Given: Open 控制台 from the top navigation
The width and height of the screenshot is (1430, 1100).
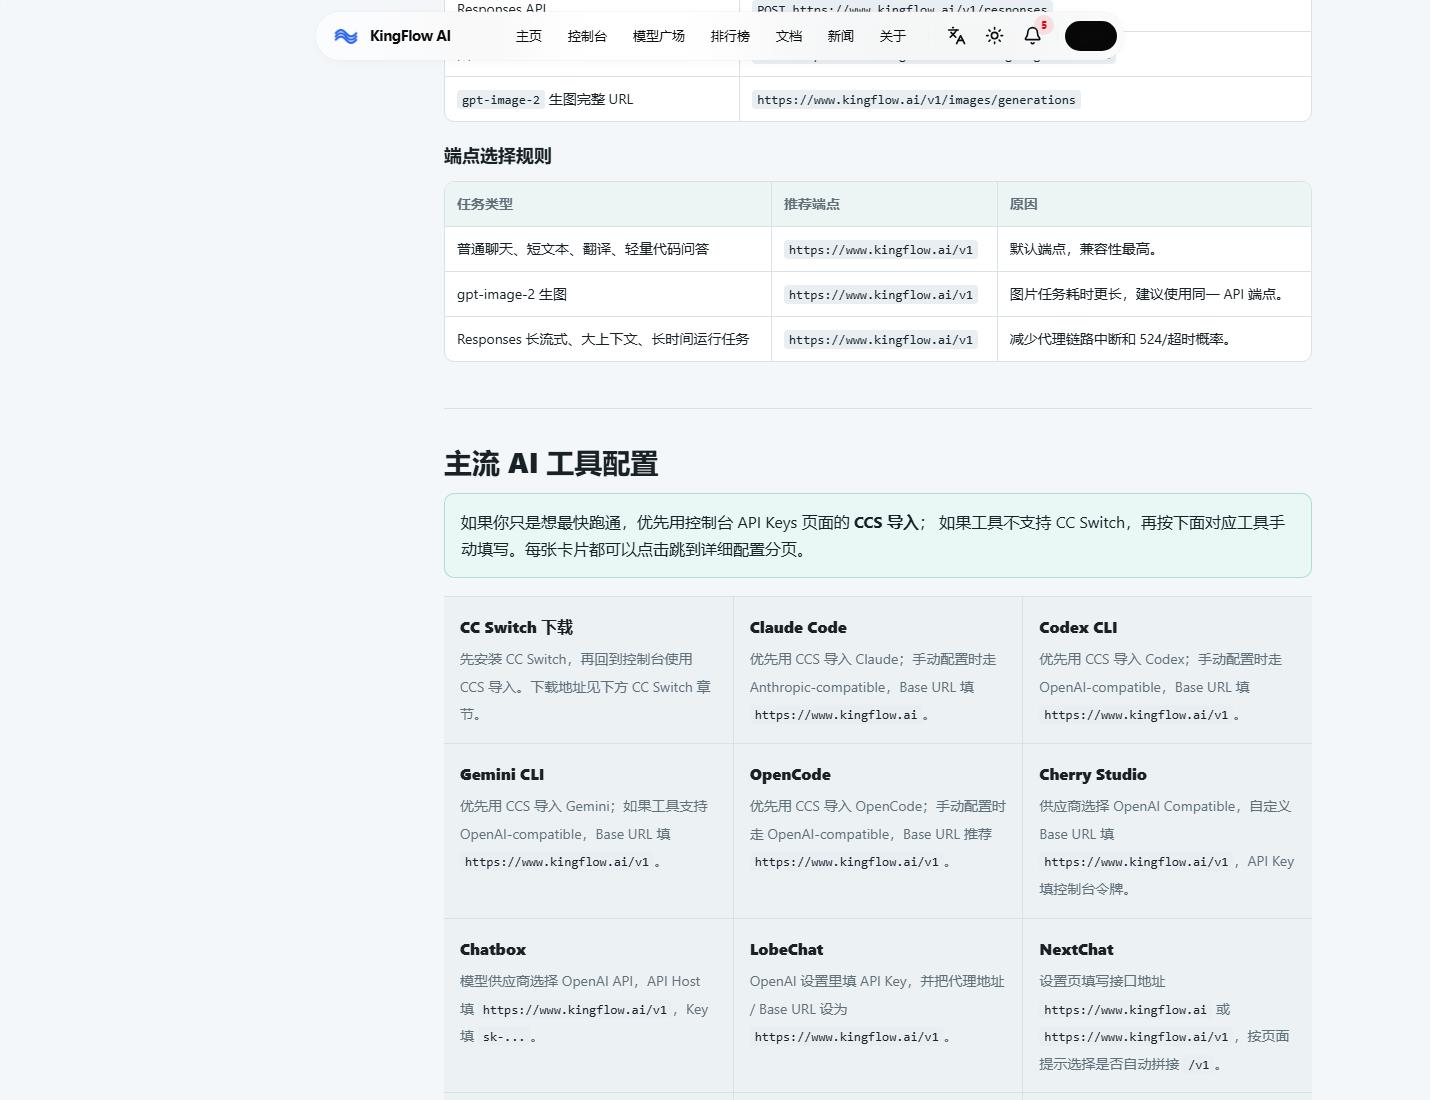Looking at the screenshot, I should [587, 36].
